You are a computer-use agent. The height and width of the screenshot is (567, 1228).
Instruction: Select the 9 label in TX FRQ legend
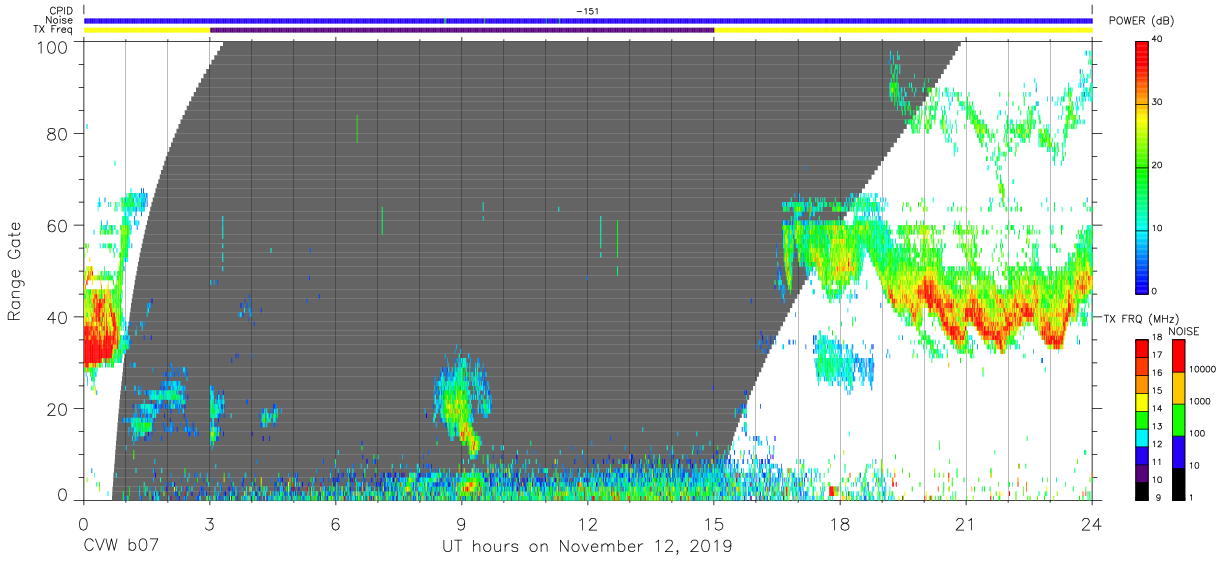click(1160, 497)
